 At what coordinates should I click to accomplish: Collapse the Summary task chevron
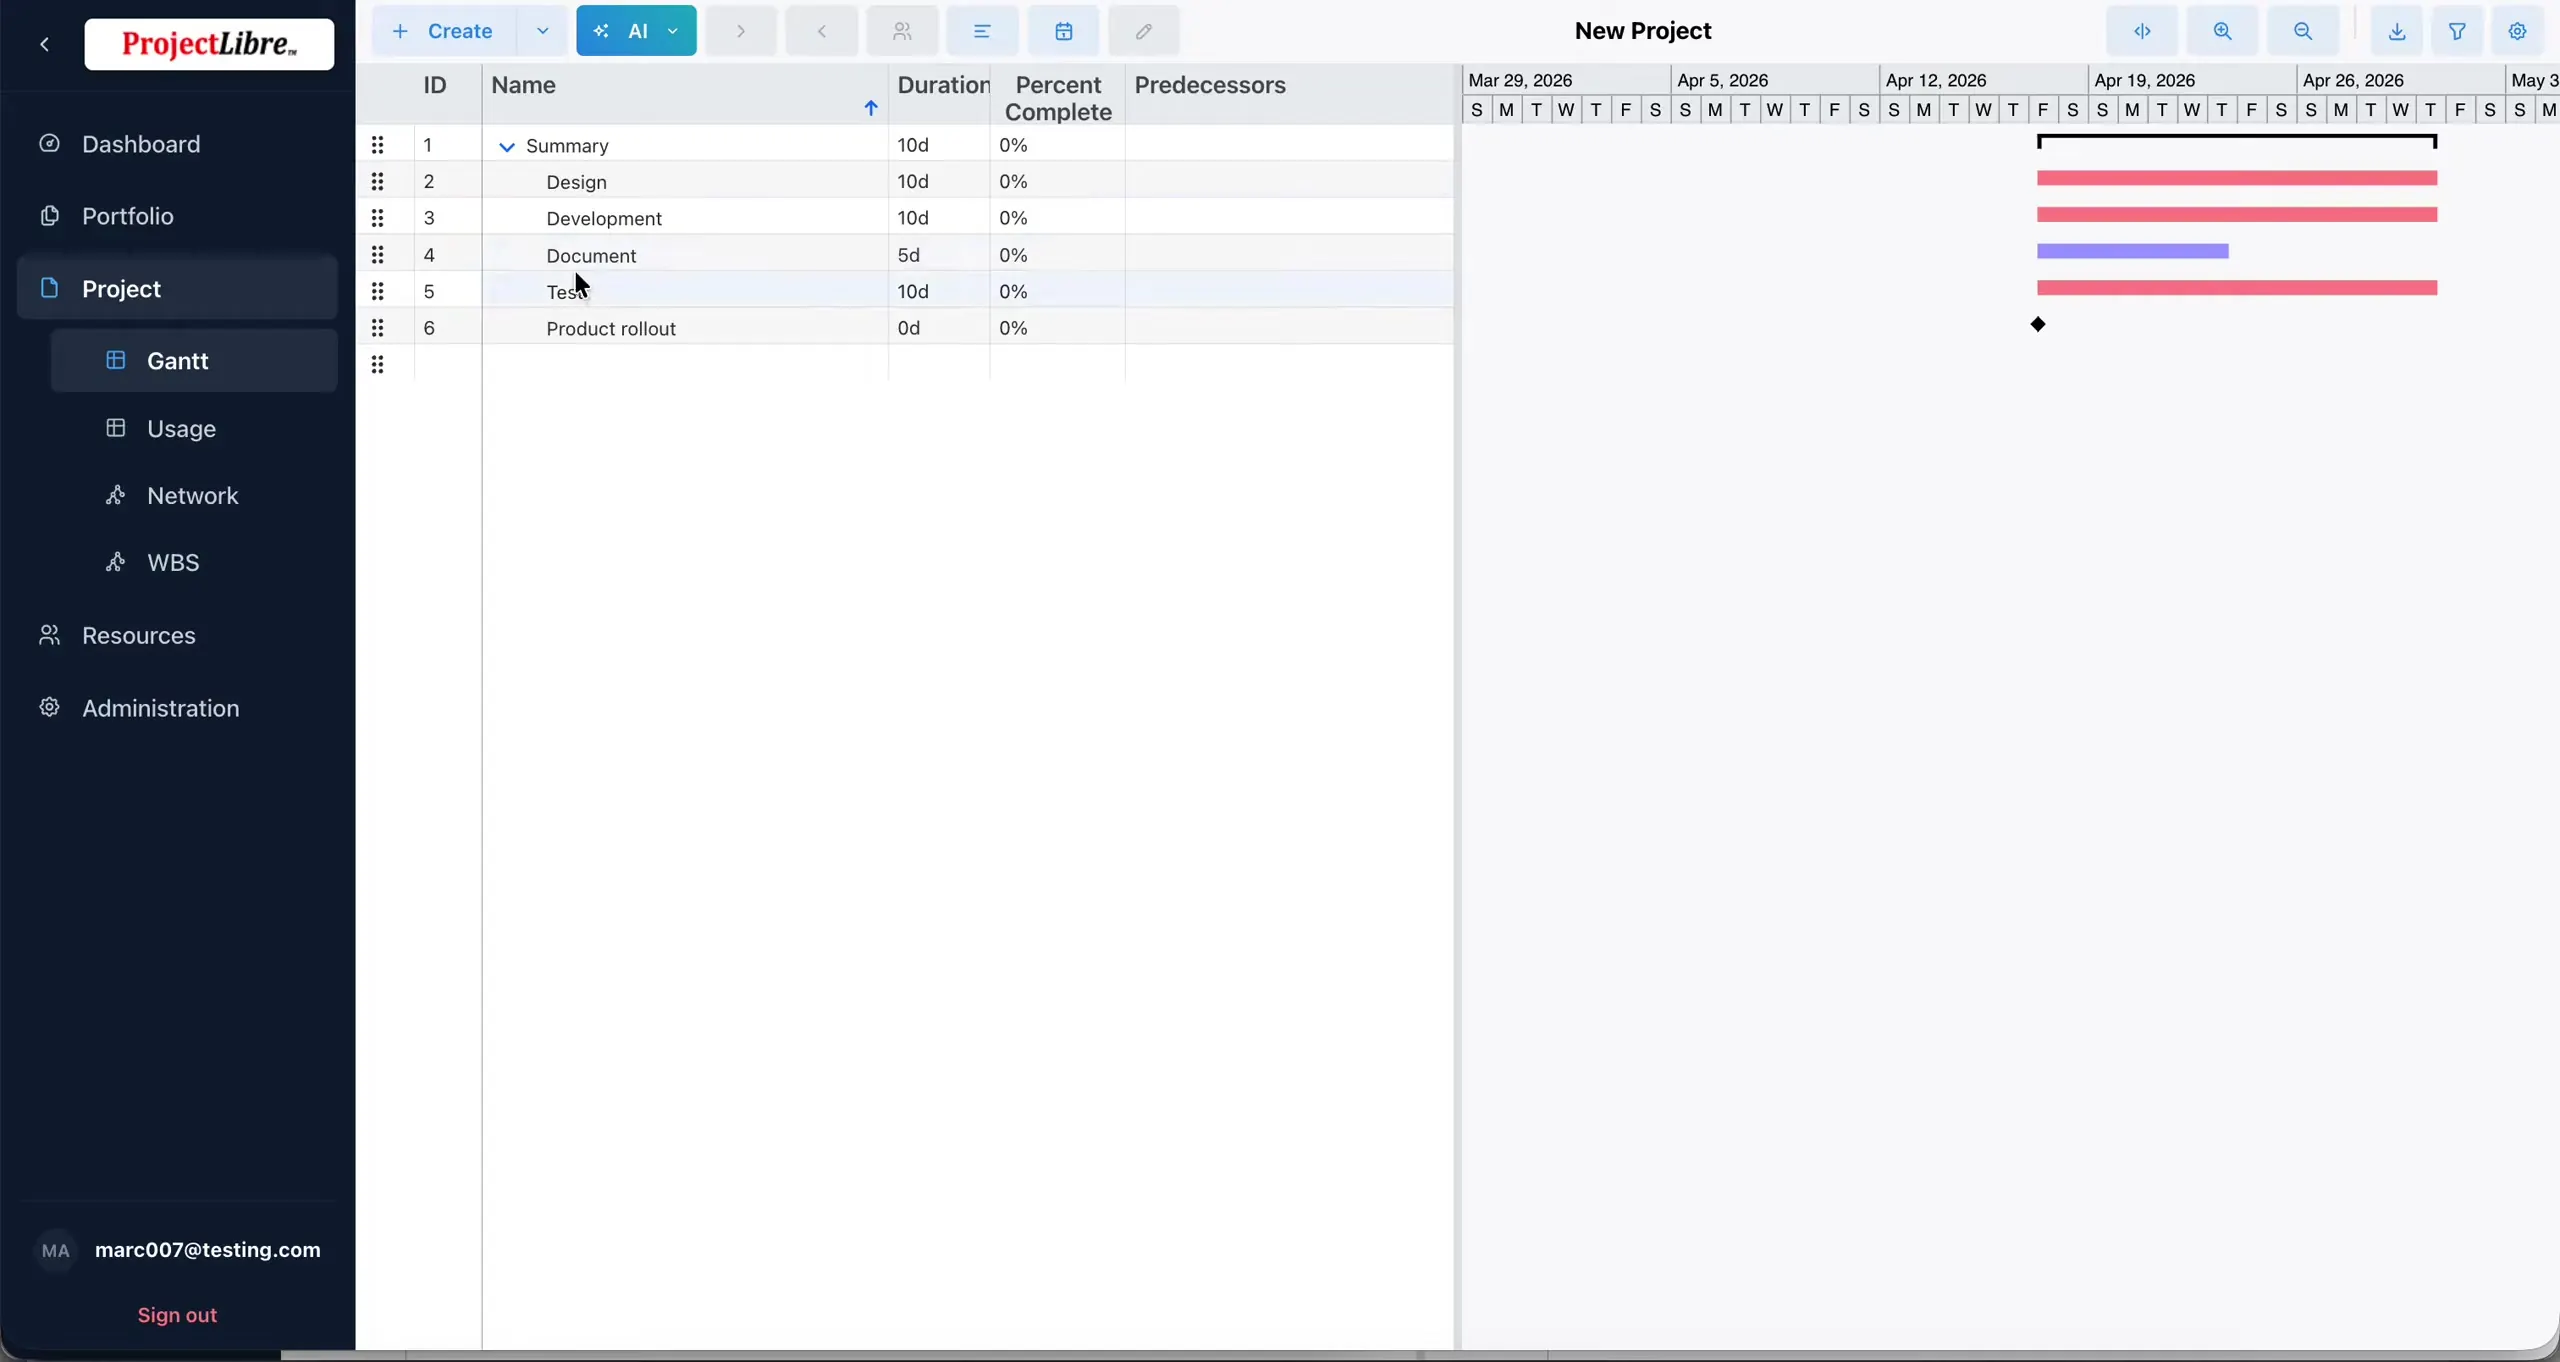click(x=507, y=147)
